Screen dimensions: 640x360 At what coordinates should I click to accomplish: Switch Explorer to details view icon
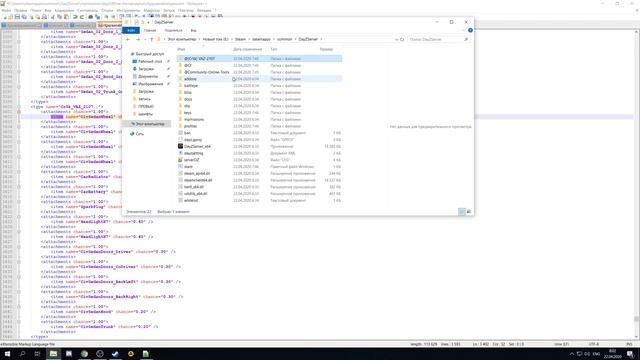(x=462, y=211)
